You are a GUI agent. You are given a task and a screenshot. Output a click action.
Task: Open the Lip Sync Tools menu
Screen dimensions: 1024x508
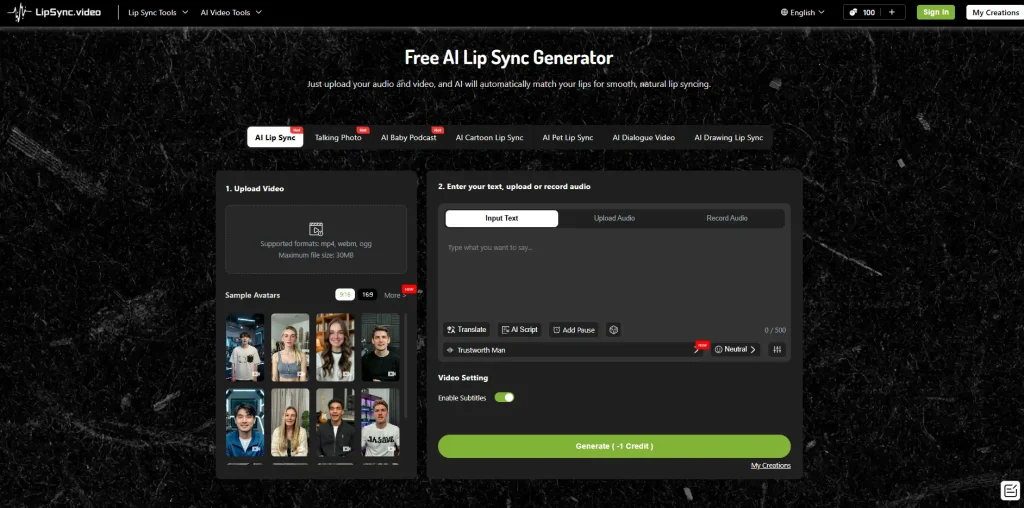tap(158, 12)
